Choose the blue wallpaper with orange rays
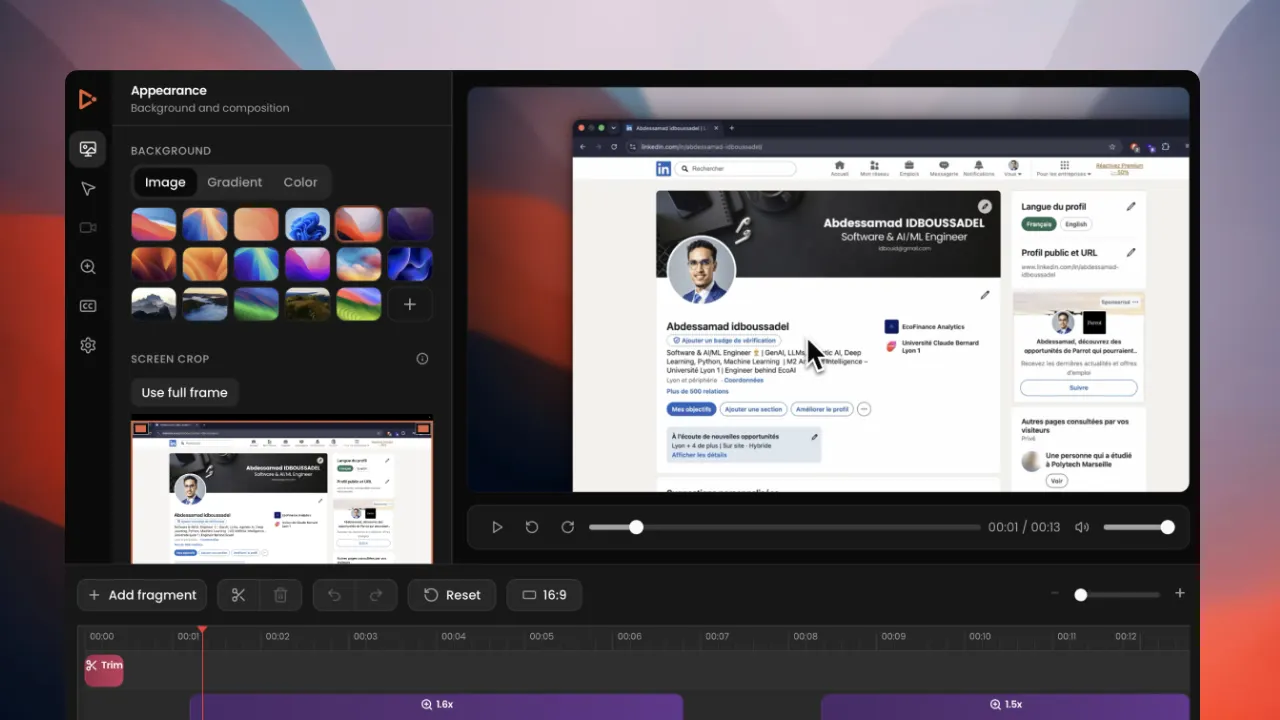The image size is (1280, 720). coord(205,224)
